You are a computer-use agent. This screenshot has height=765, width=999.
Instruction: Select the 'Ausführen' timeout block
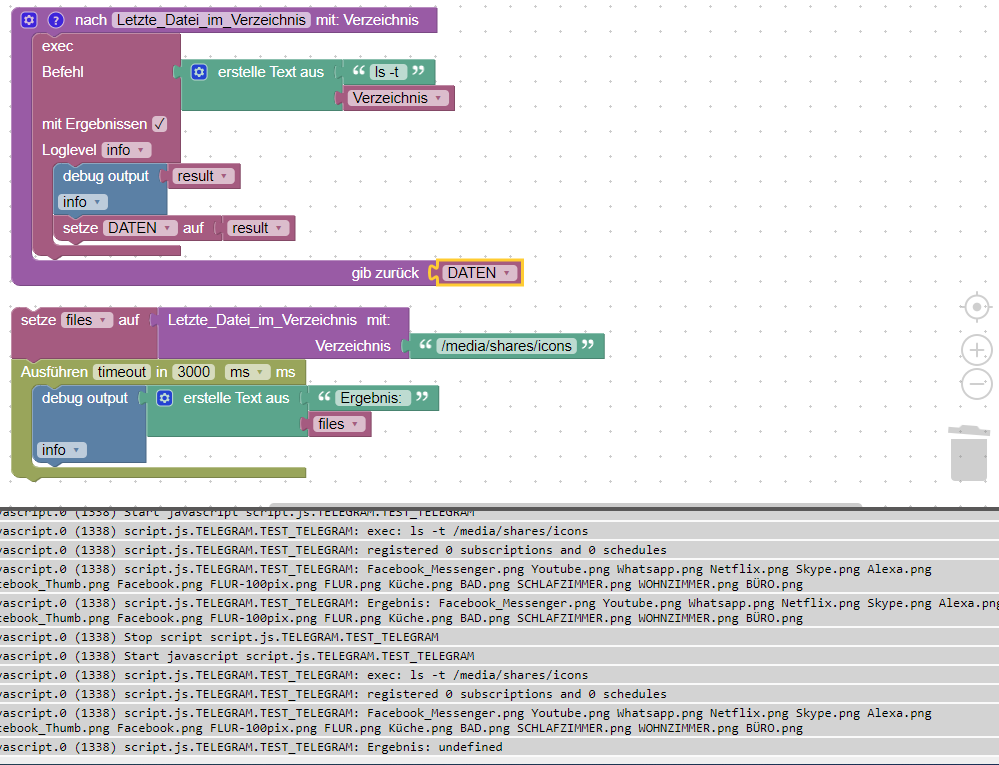pyautogui.click(x=54, y=372)
